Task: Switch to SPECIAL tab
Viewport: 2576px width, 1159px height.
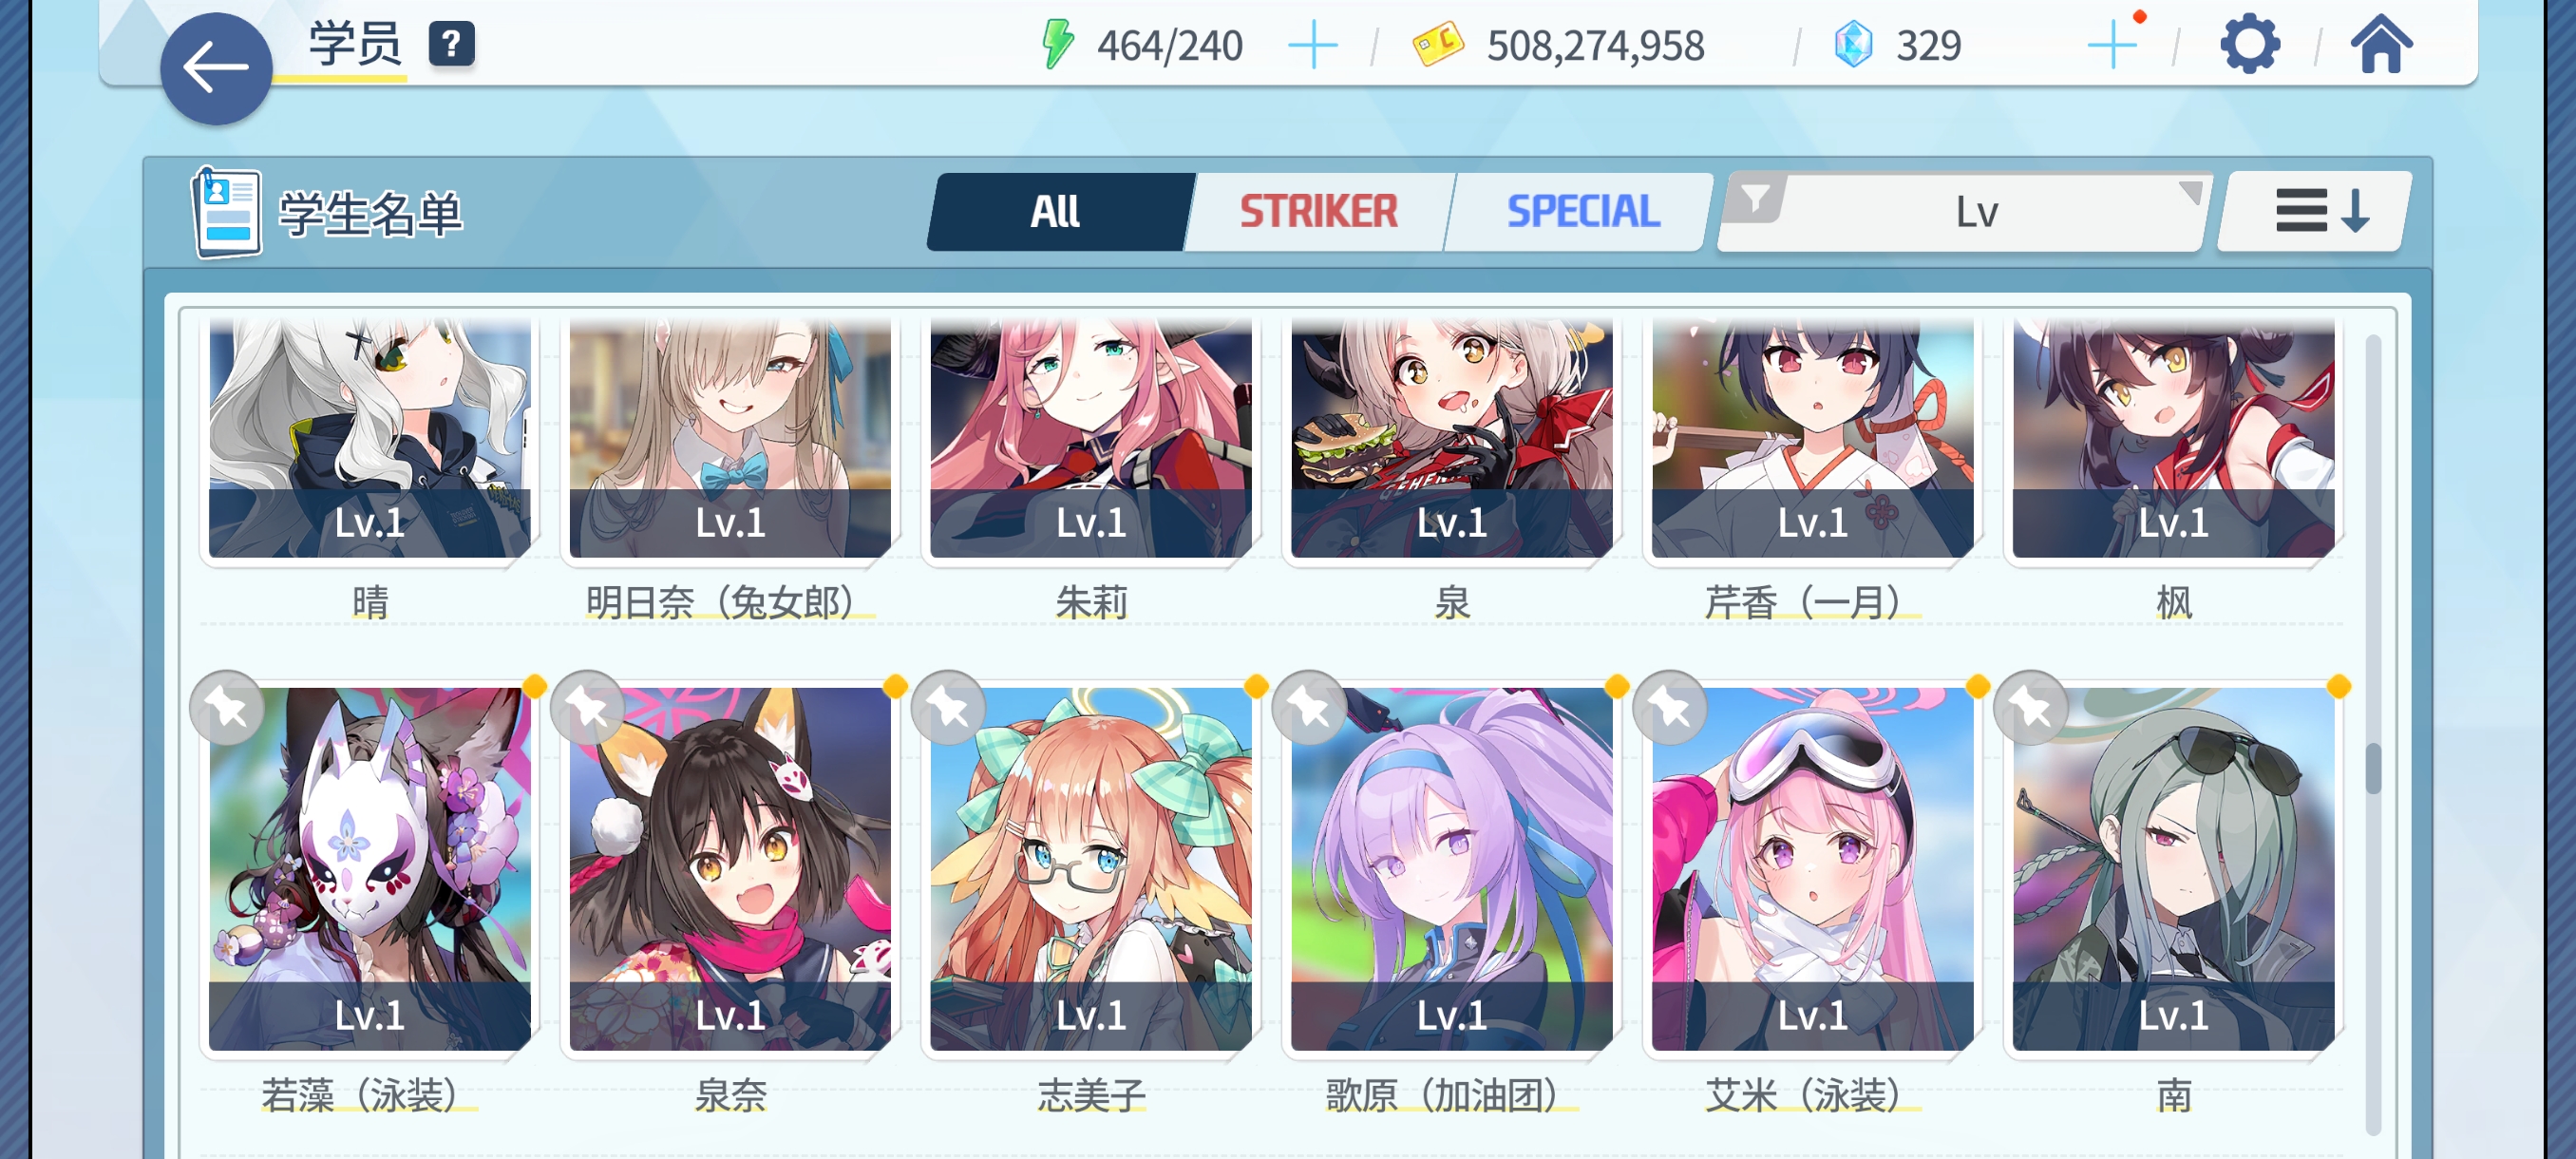Action: (1583, 212)
